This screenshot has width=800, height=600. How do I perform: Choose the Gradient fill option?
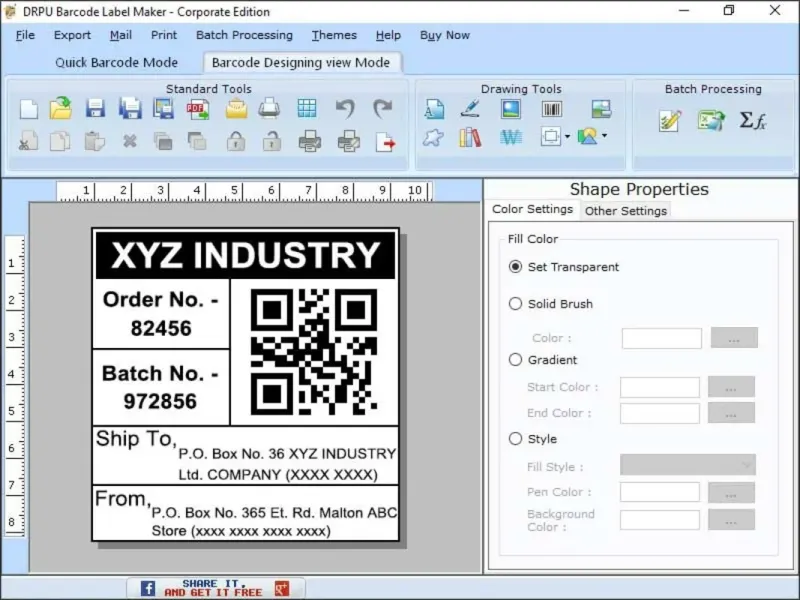[x=515, y=360]
